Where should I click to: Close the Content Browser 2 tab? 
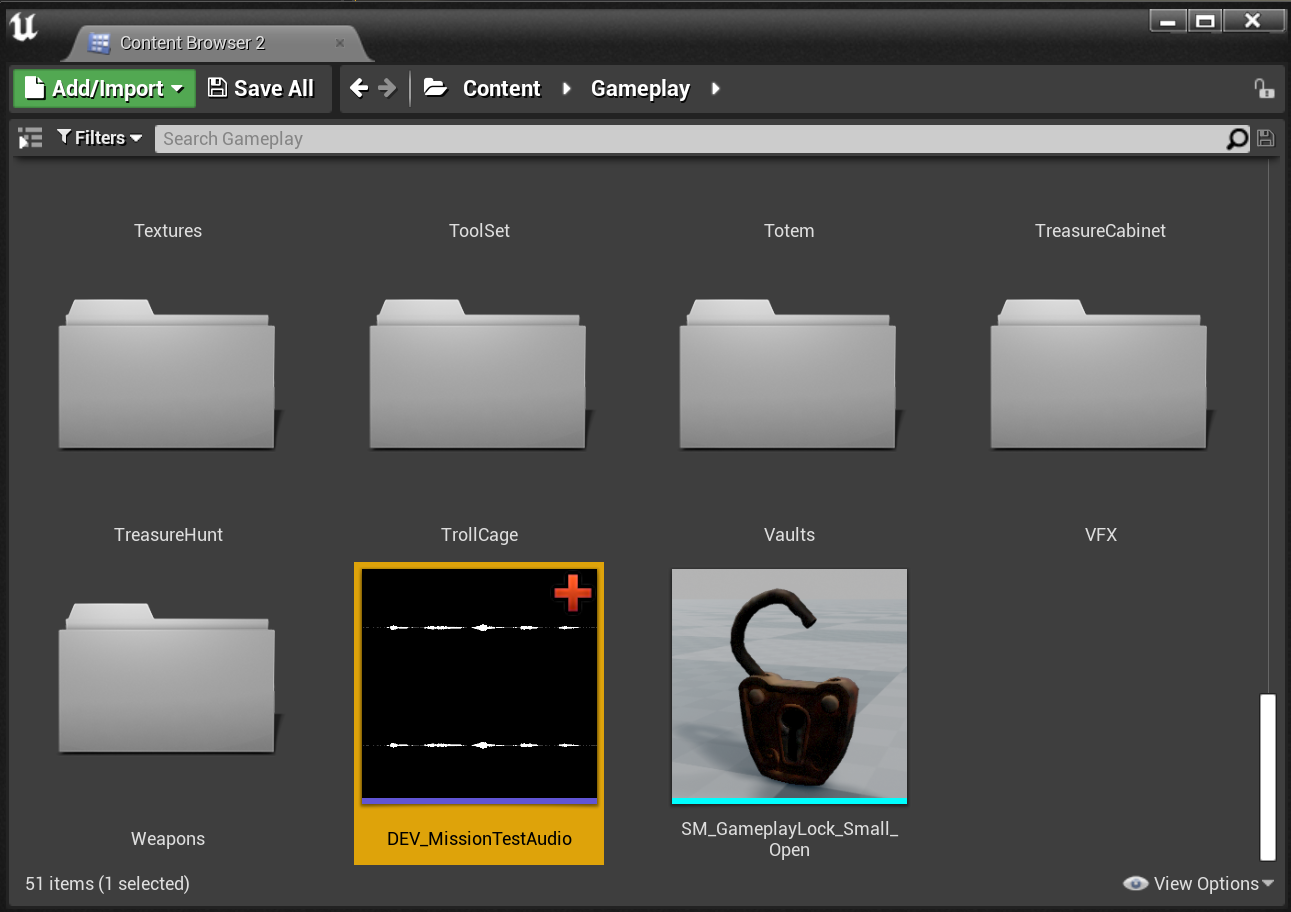click(340, 43)
